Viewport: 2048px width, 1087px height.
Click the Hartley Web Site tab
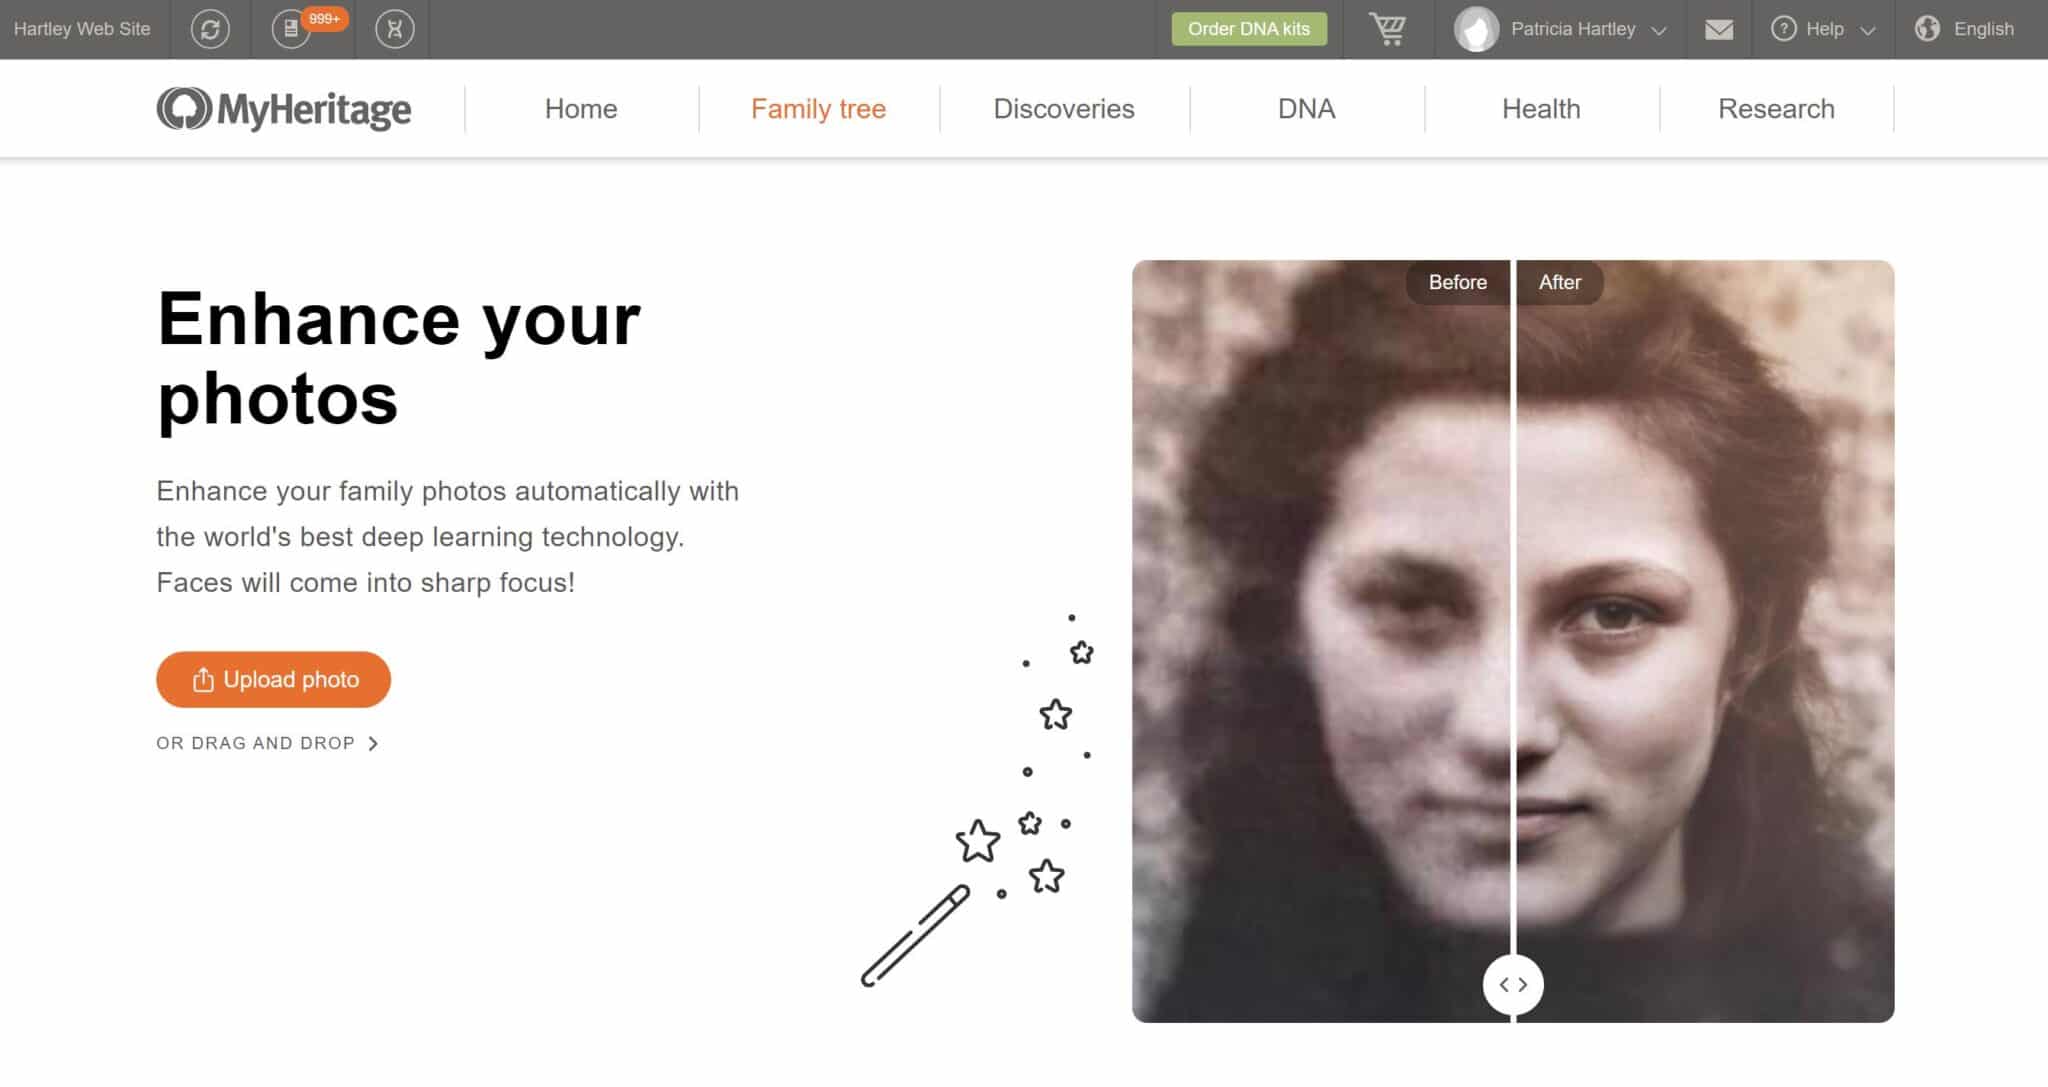pyautogui.click(x=84, y=27)
